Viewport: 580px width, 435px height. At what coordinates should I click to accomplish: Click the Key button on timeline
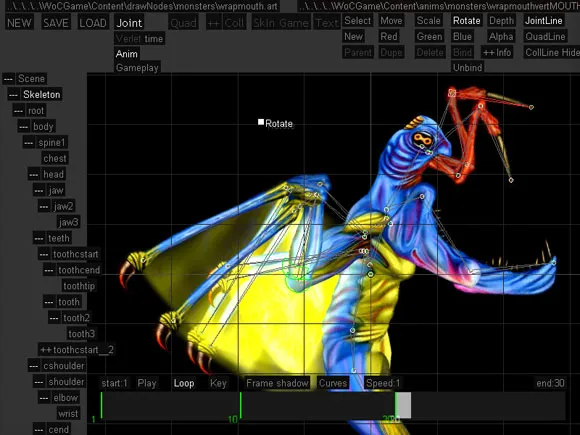[218, 383]
